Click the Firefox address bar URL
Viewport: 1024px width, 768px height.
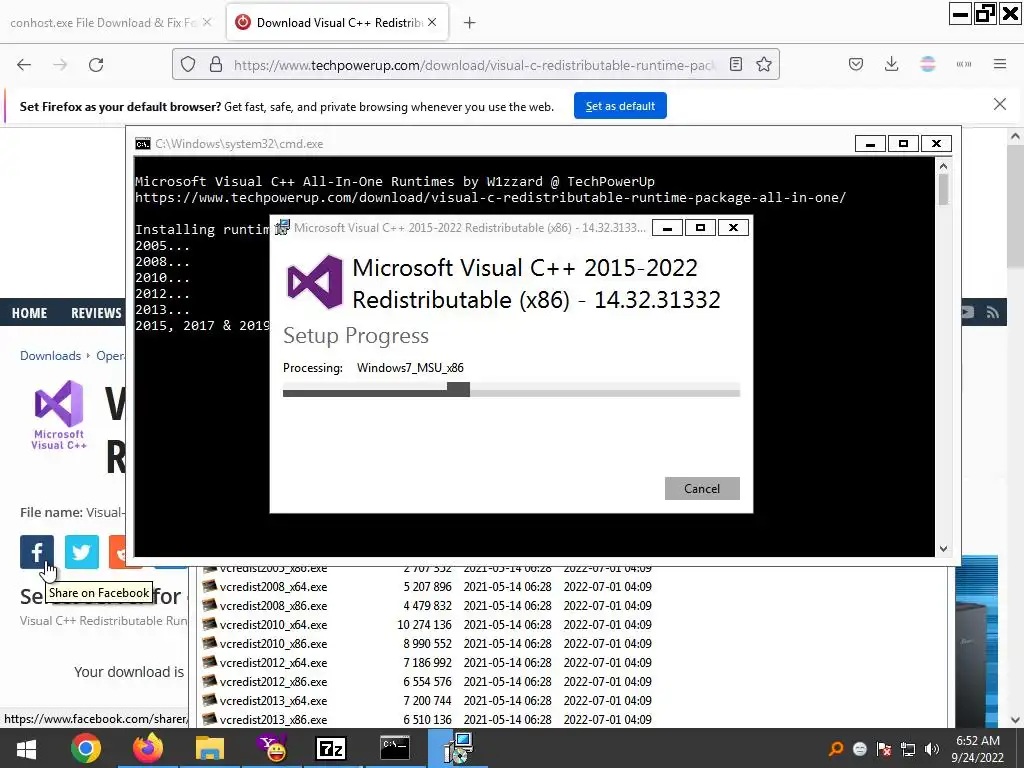[x=475, y=65]
